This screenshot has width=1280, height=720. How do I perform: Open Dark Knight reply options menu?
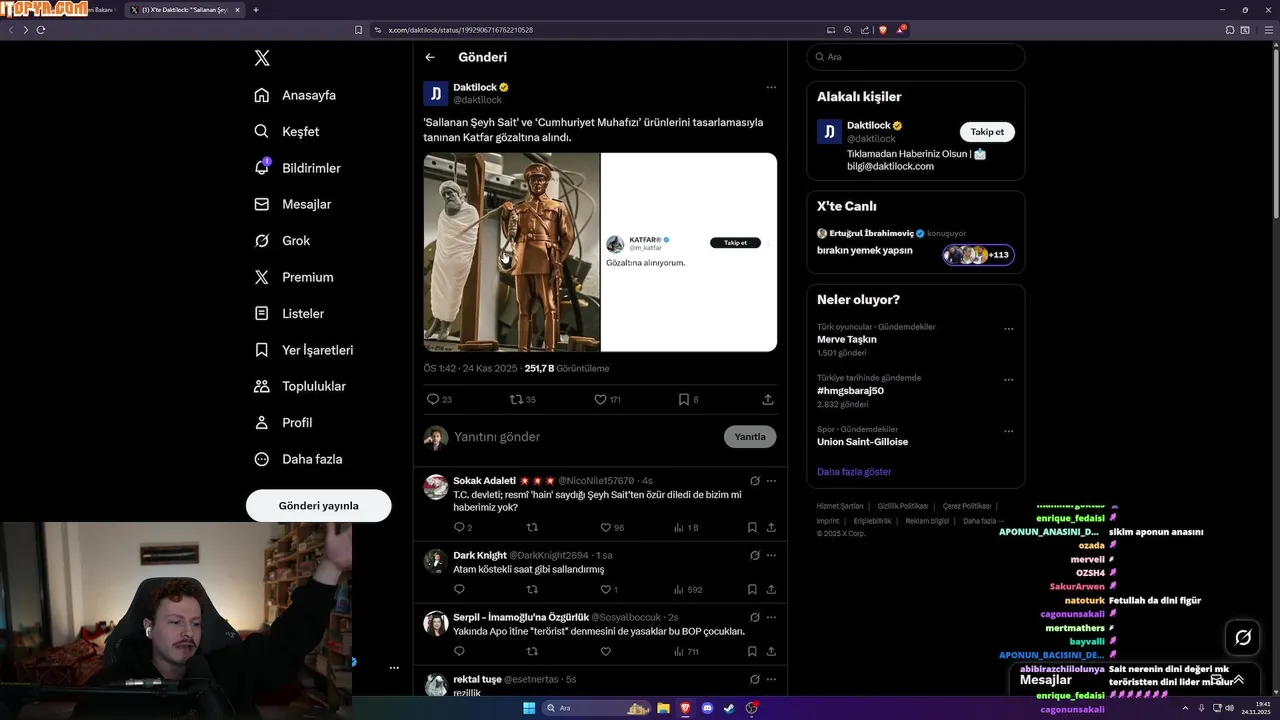[x=771, y=555]
